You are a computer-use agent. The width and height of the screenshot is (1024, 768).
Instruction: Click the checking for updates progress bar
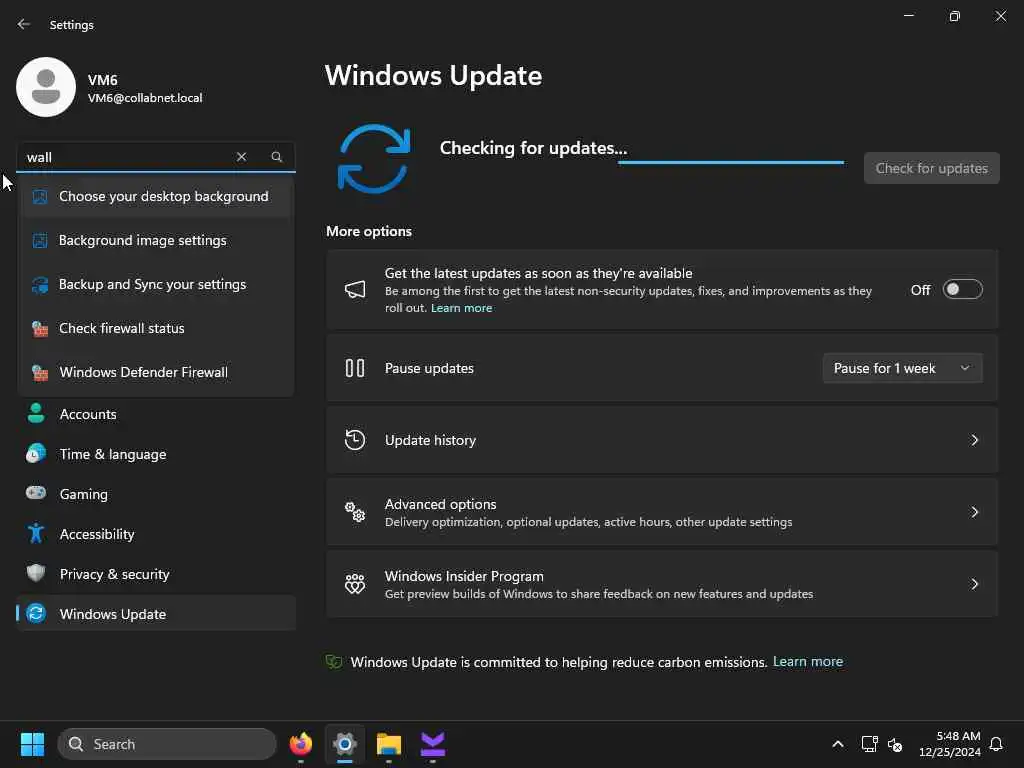point(731,162)
